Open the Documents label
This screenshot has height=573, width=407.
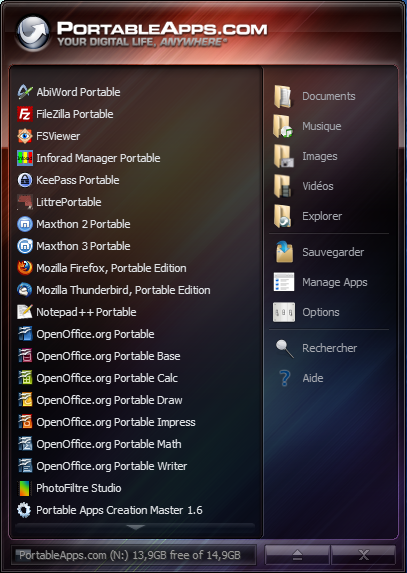pos(328,96)
